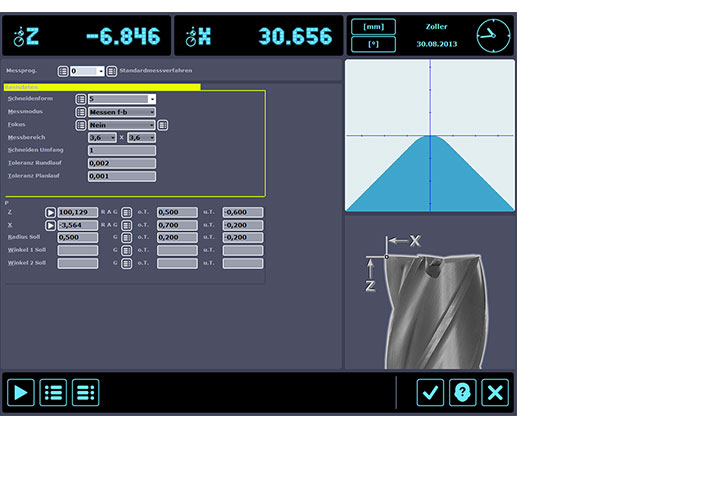Click X row u.T. field -0,200
The height and width of the screenshot is (480, 725).
(x=243, y=225)
